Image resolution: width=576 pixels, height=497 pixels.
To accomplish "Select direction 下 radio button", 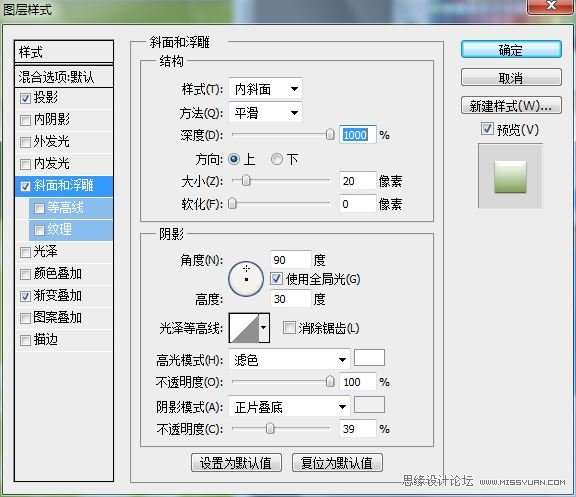I will pyautogui.click(x=277, y=159).
